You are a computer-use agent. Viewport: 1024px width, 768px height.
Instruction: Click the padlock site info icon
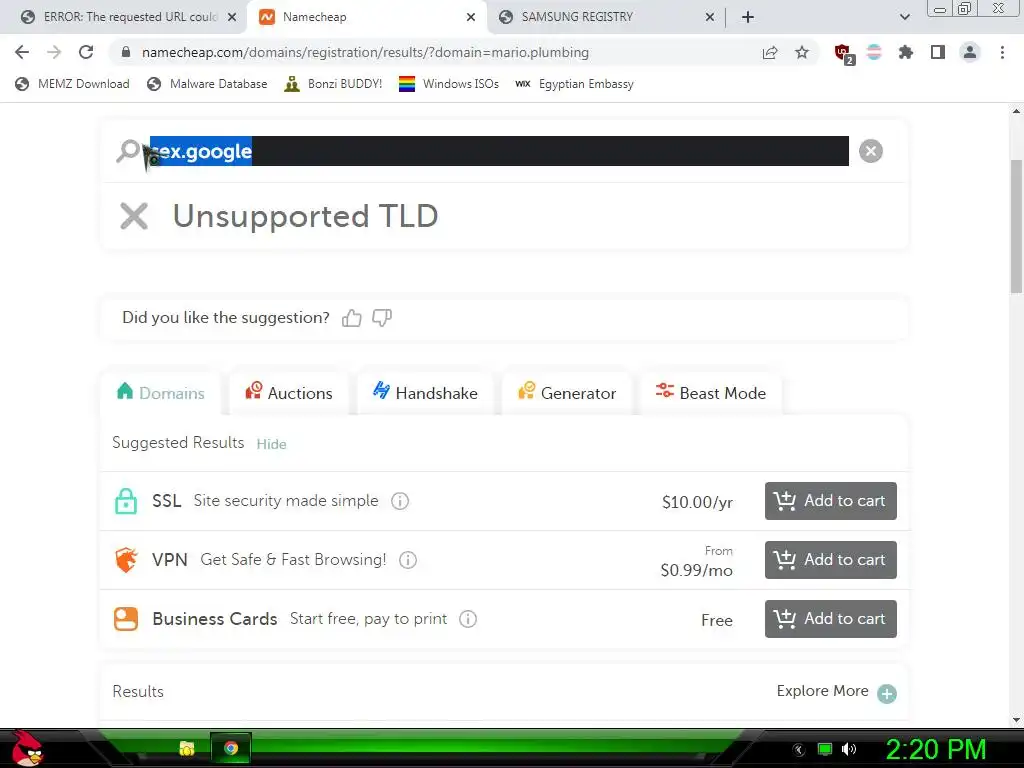[126, 52]
